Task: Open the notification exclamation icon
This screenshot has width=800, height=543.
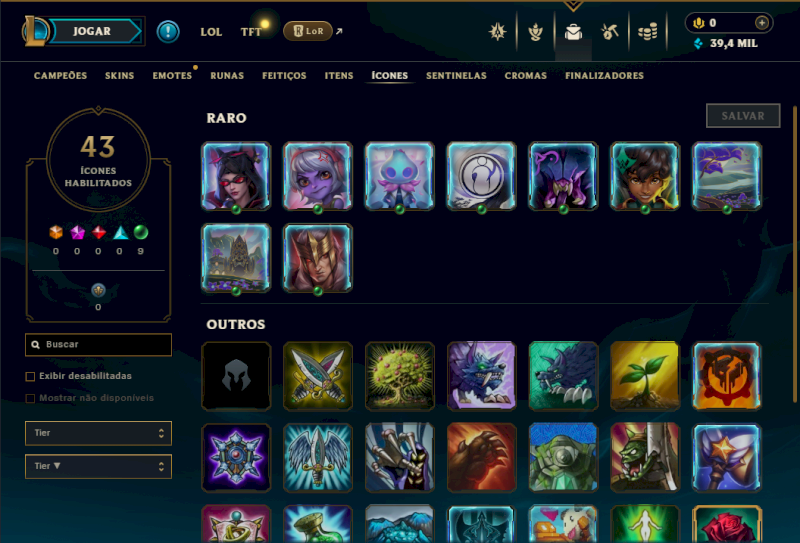Action: tap(168, 32)
